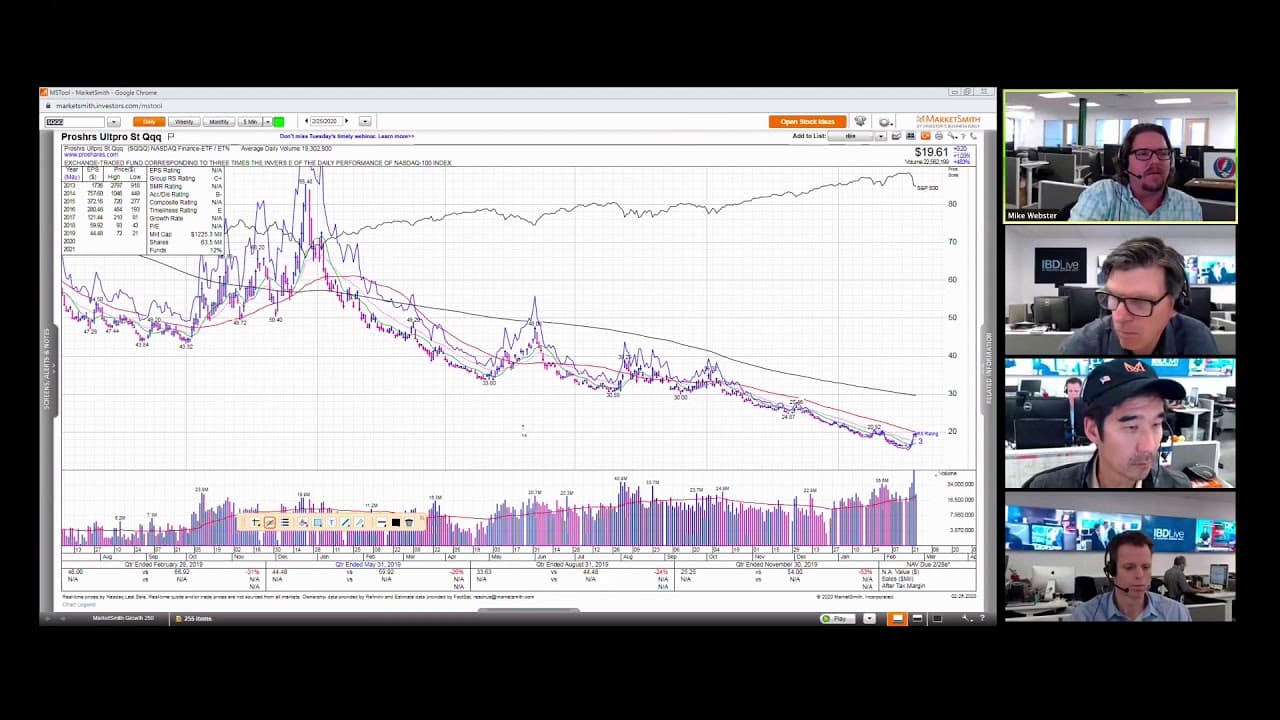The height and width of the screenshot is (720, 1280).
Task: Click the Play button in bottom bar
Action: [x=837, y=618]
